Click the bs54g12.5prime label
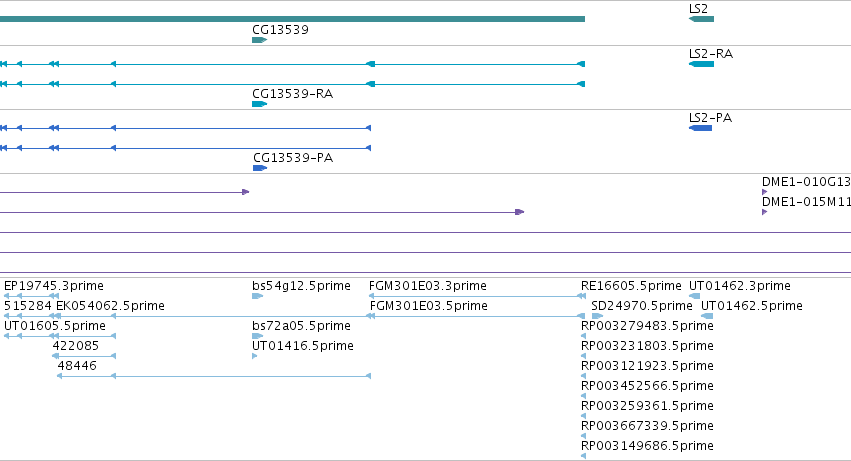 [x=301, y=286]
